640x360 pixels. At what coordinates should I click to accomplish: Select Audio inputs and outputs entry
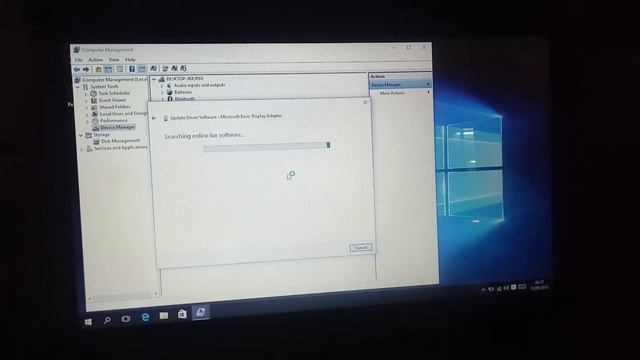pos(199,85)
